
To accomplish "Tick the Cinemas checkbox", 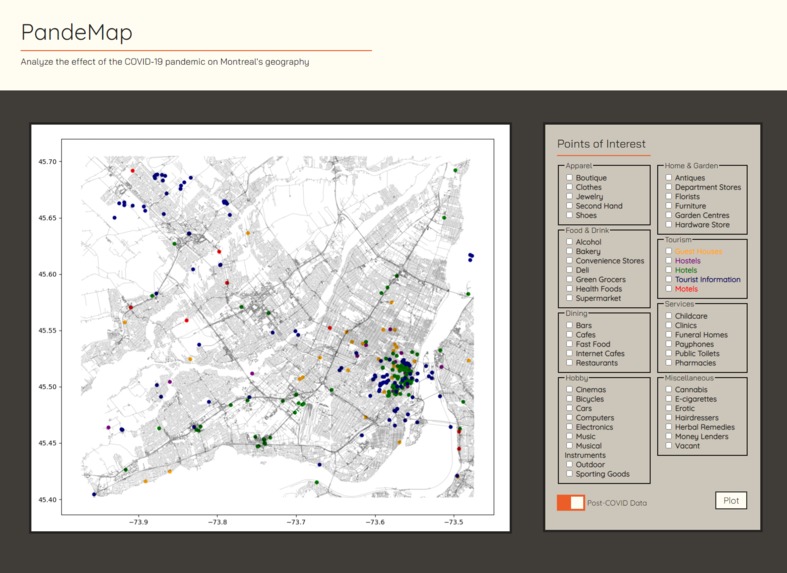I will pyautogui.click(x=569, y=389).
